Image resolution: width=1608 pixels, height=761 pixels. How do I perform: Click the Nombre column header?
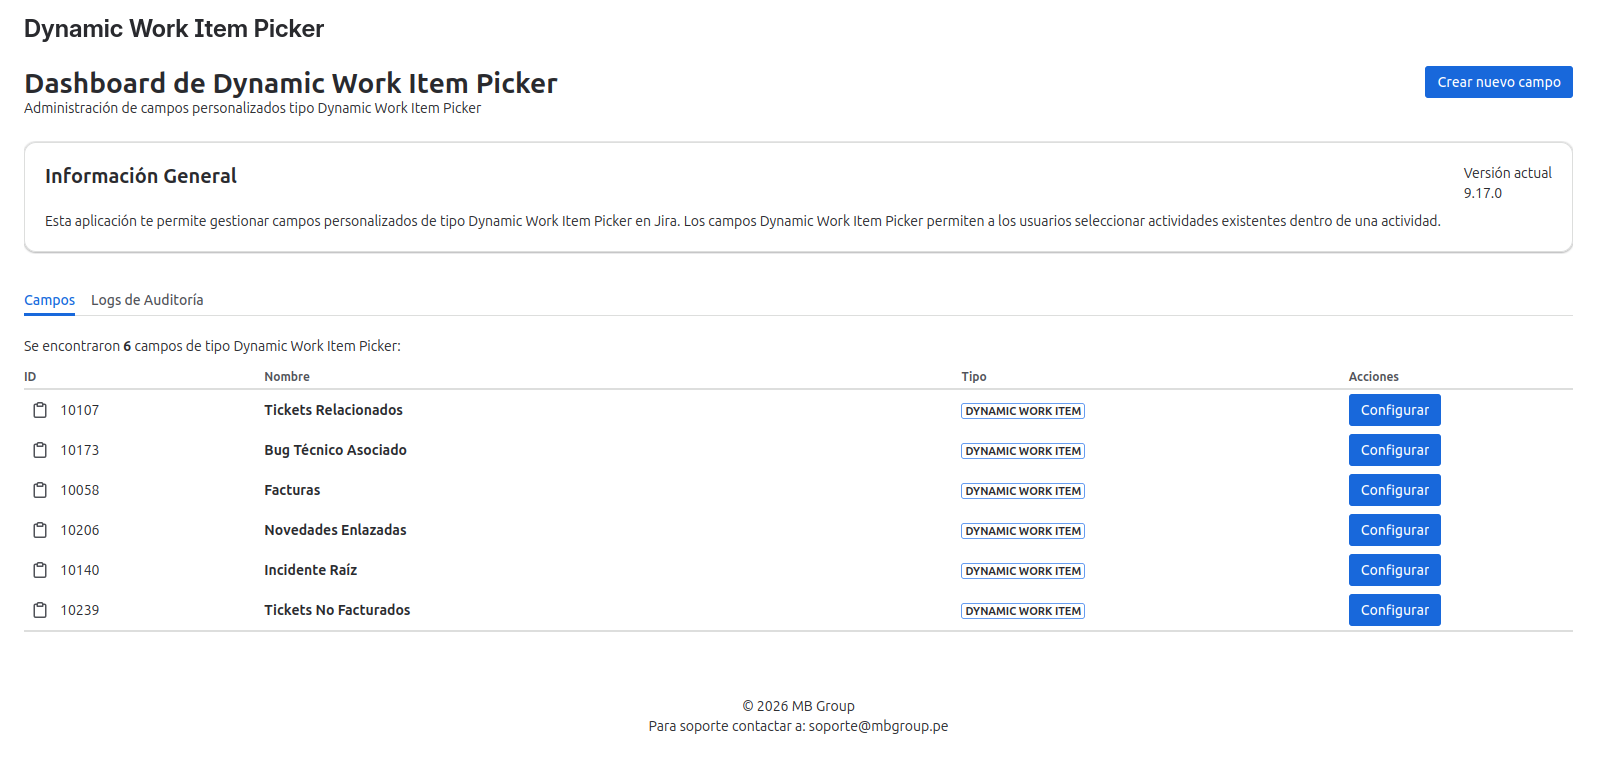pos(287,377)
